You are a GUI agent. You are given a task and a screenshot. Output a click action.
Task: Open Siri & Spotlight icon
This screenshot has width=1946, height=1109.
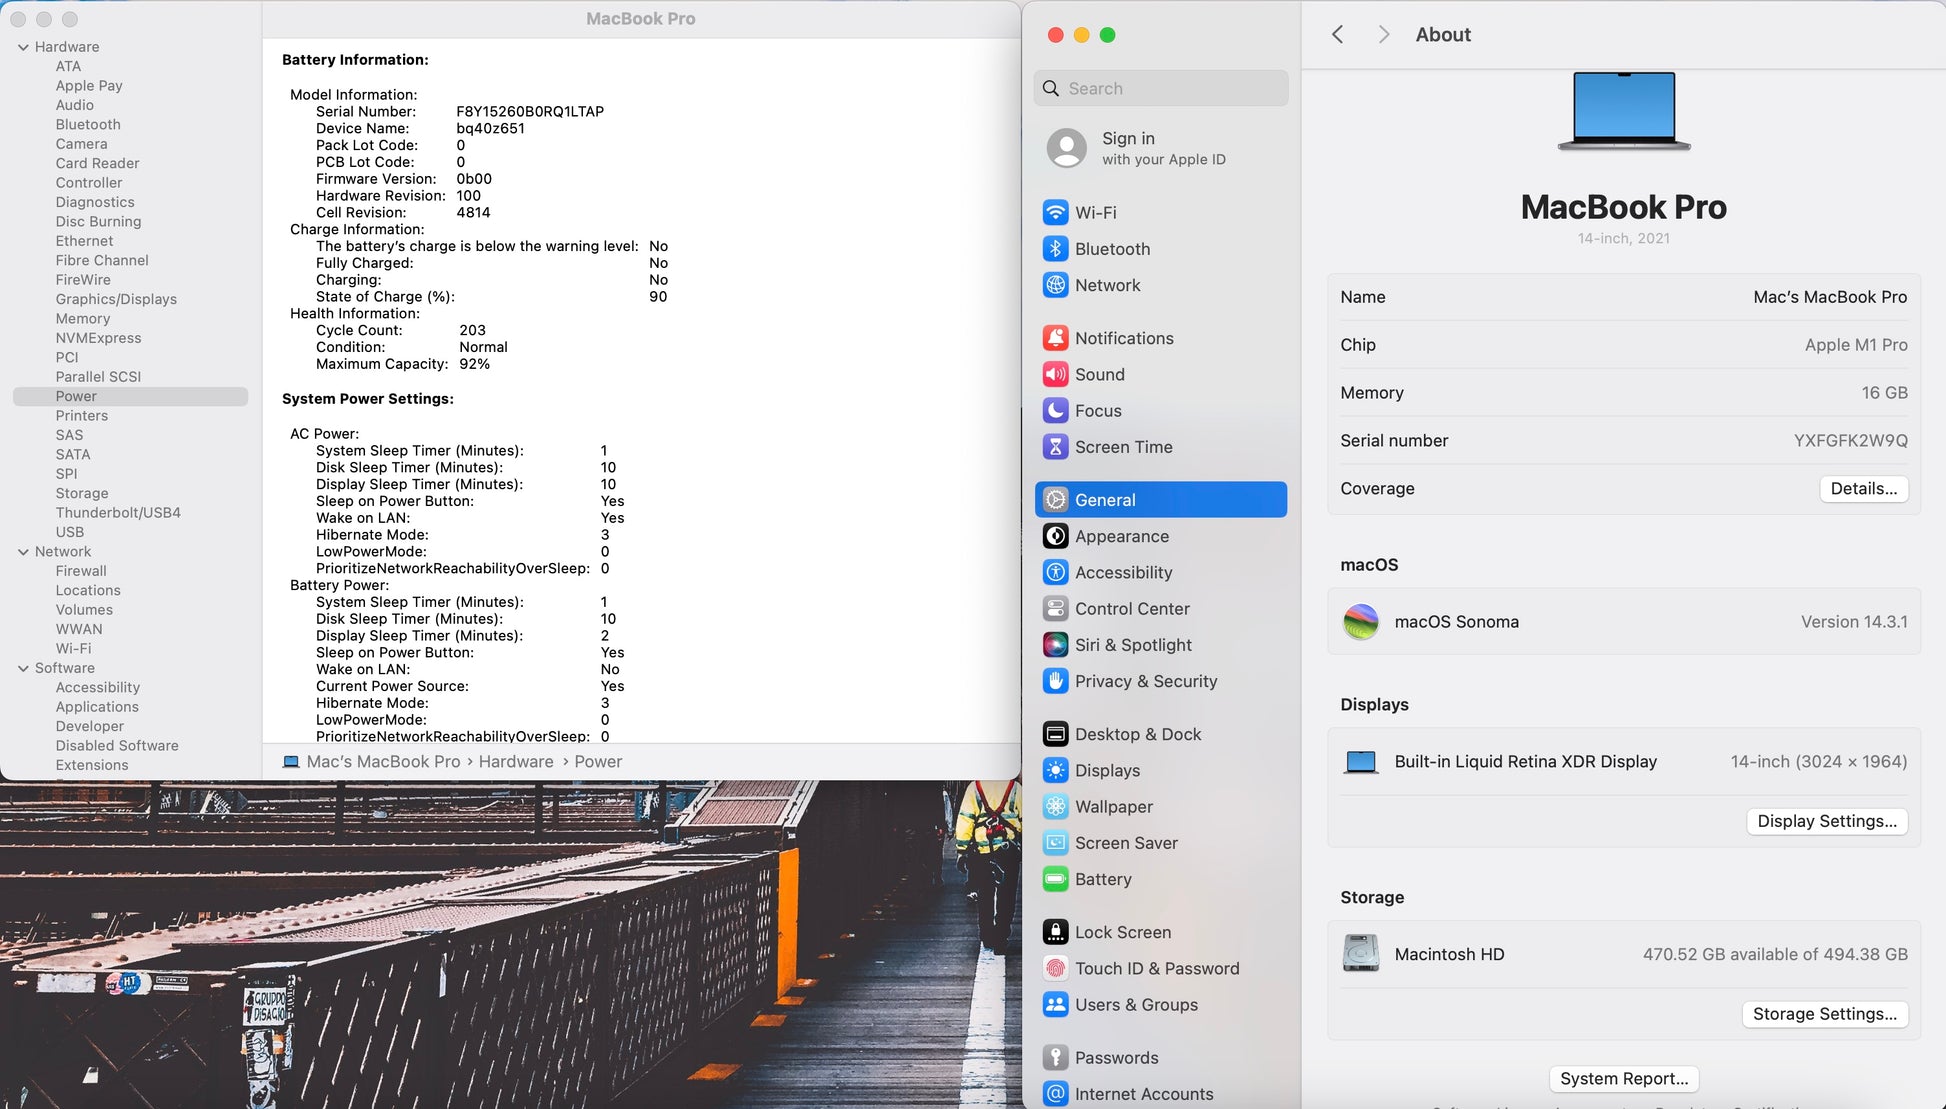(x=1055, y=645)
